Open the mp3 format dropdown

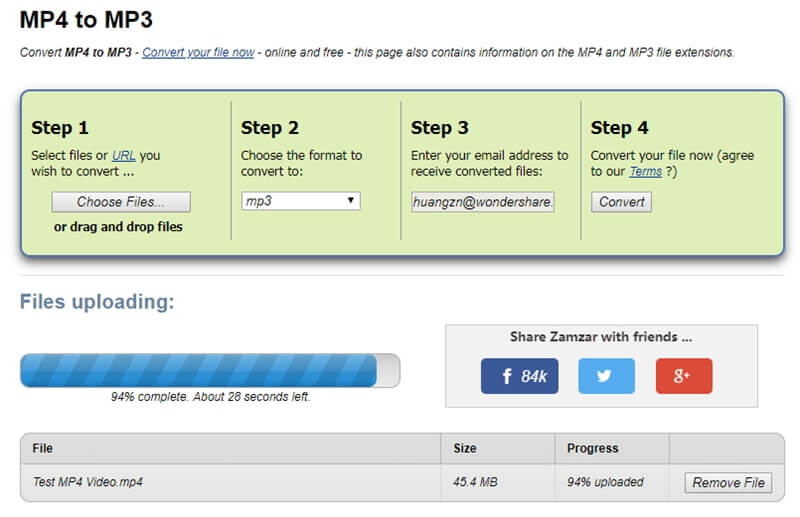301,201
